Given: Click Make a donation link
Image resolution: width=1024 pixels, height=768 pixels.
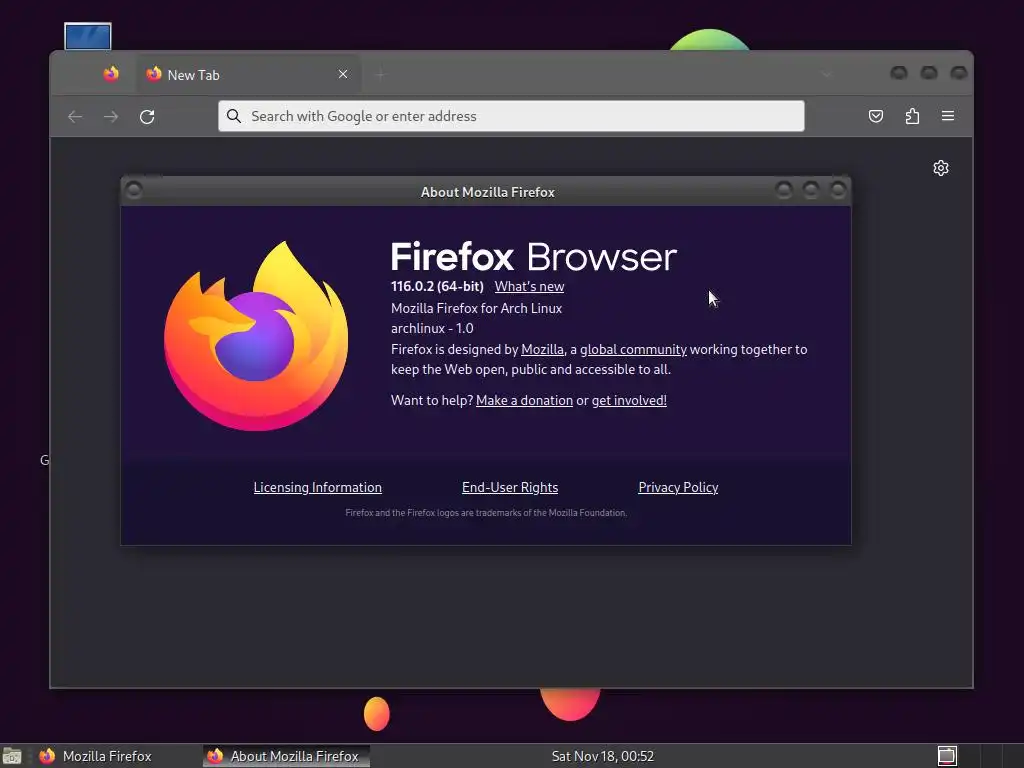Looking at the screenshot, I should point(524,400).
